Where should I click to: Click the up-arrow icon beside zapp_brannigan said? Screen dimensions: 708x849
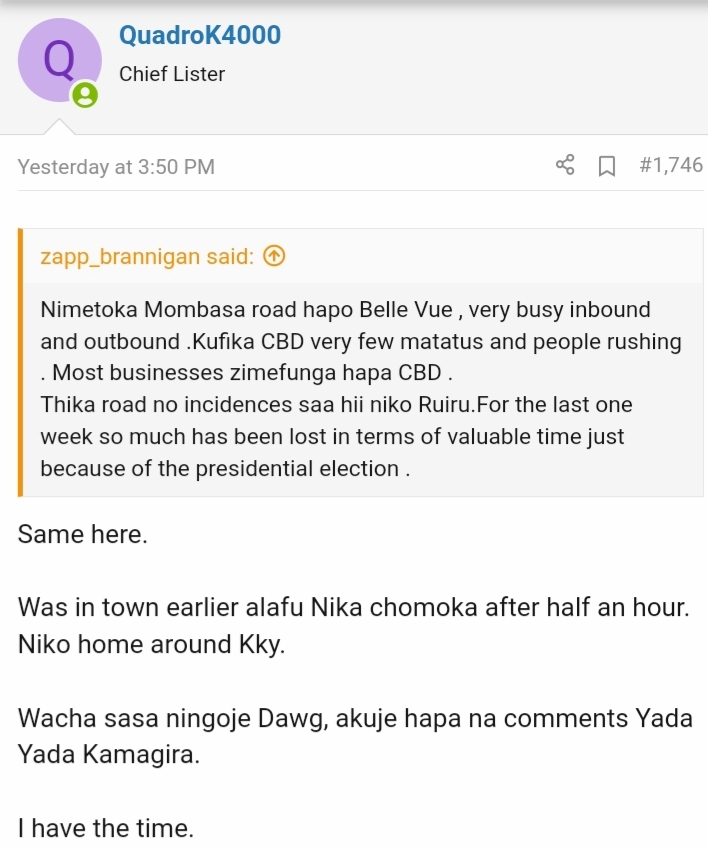coord(274,256)
